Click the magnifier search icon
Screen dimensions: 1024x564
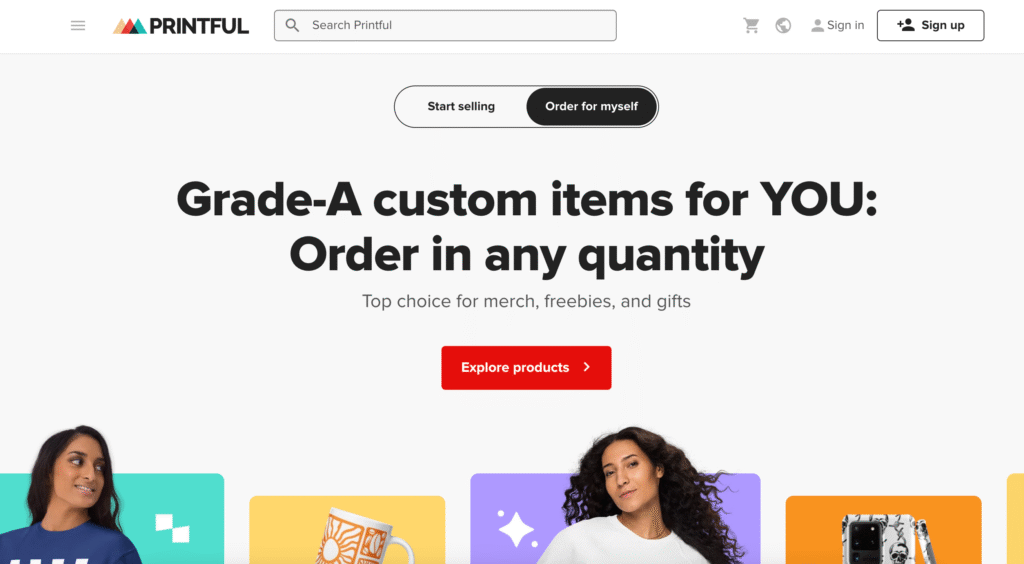pos(293,25)
